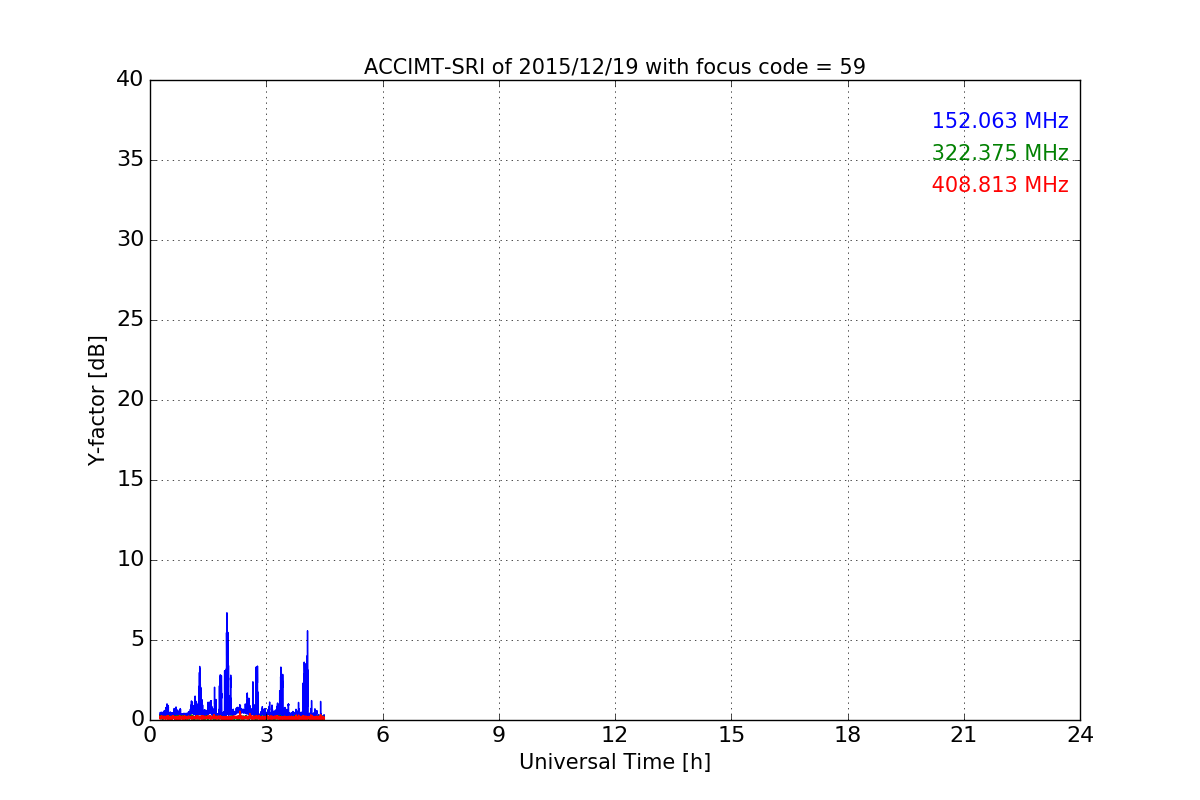Click the y-axis tick label 40
Image resolution: width=1200 pixels, height=800 pixels.
click(130, 80)
